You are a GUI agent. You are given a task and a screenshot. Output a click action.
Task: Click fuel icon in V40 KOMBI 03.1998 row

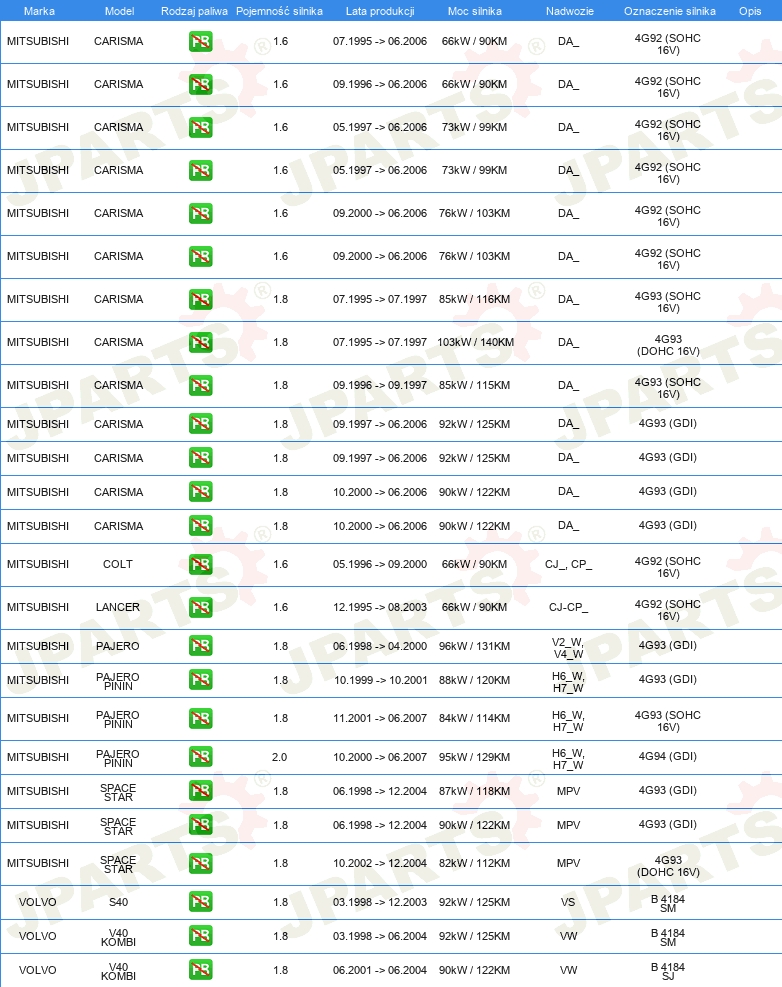(200, 937)
